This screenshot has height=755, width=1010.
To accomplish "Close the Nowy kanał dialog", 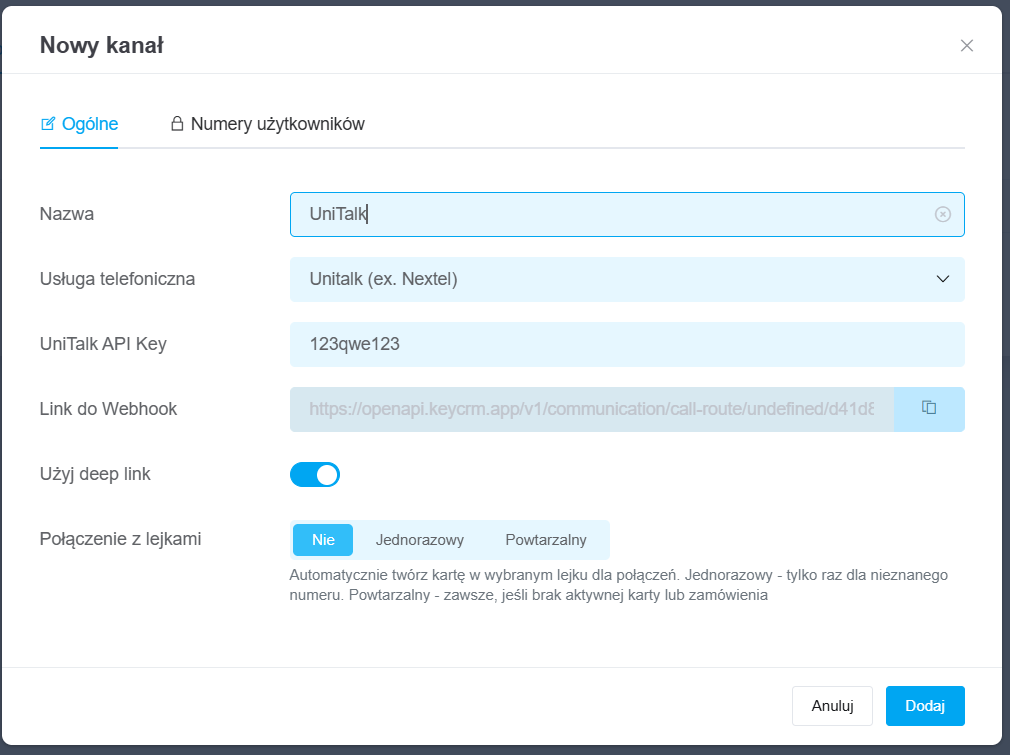I will coord(966,45).
